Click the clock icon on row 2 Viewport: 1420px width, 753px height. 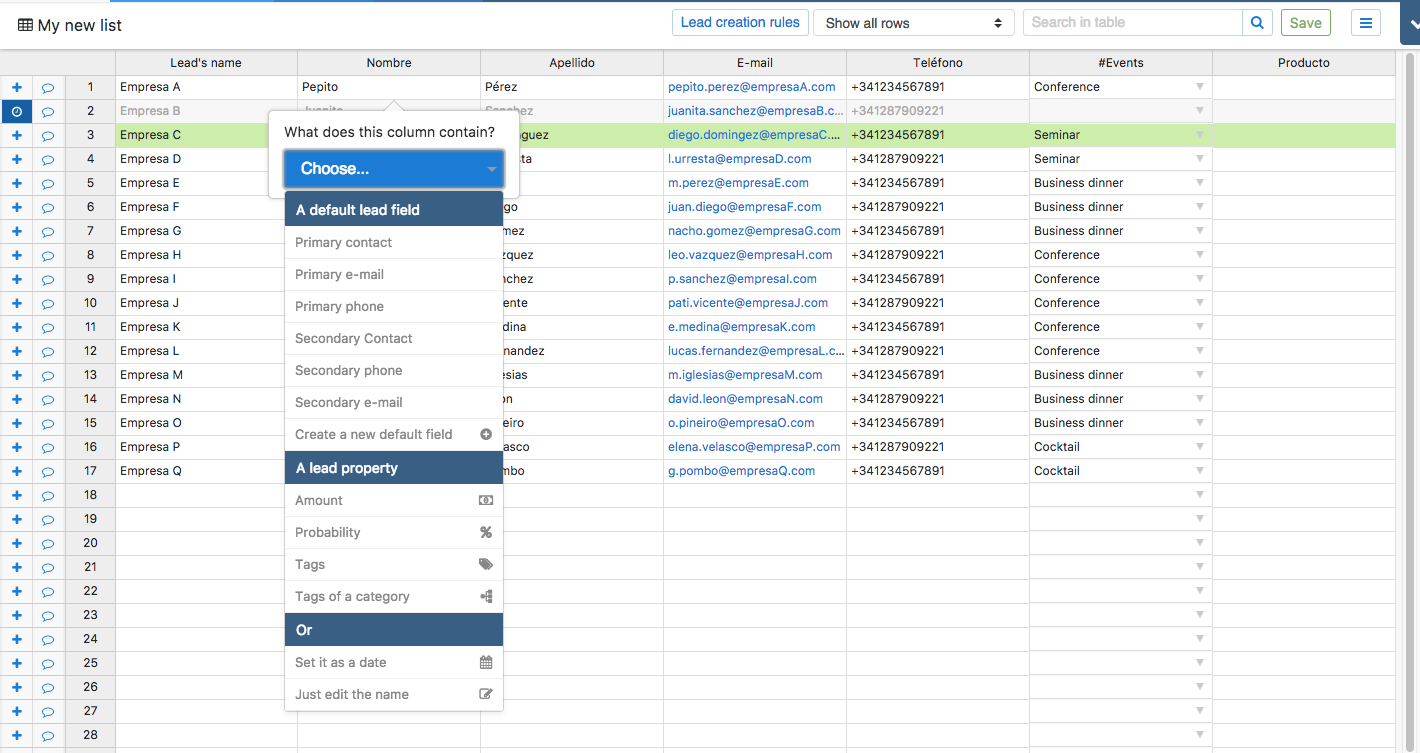tap(16, 111)
